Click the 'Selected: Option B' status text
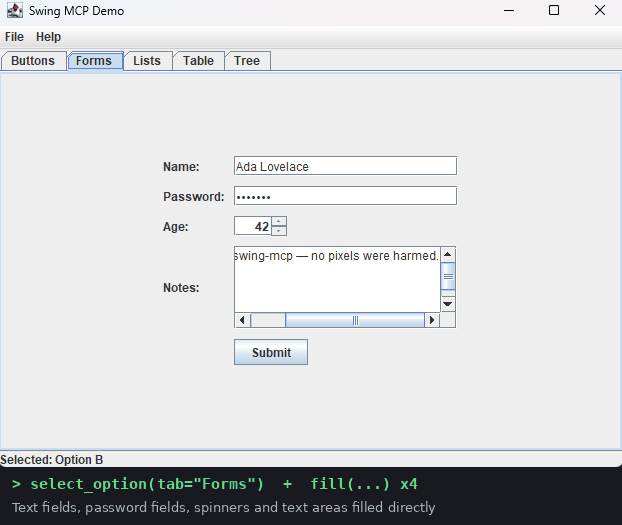The width and height of the screenshot is (622, 525). tap(52, 460)
